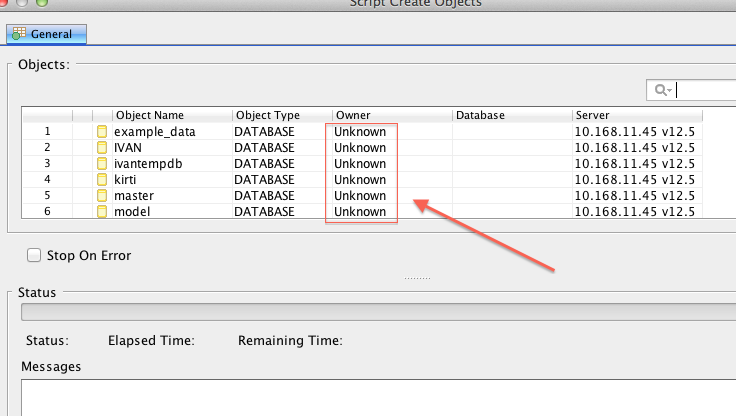Image resolution: width=736 pixels, height=416 pixels.
Task: Click the example_data database icon
Action: pos(101,132)
